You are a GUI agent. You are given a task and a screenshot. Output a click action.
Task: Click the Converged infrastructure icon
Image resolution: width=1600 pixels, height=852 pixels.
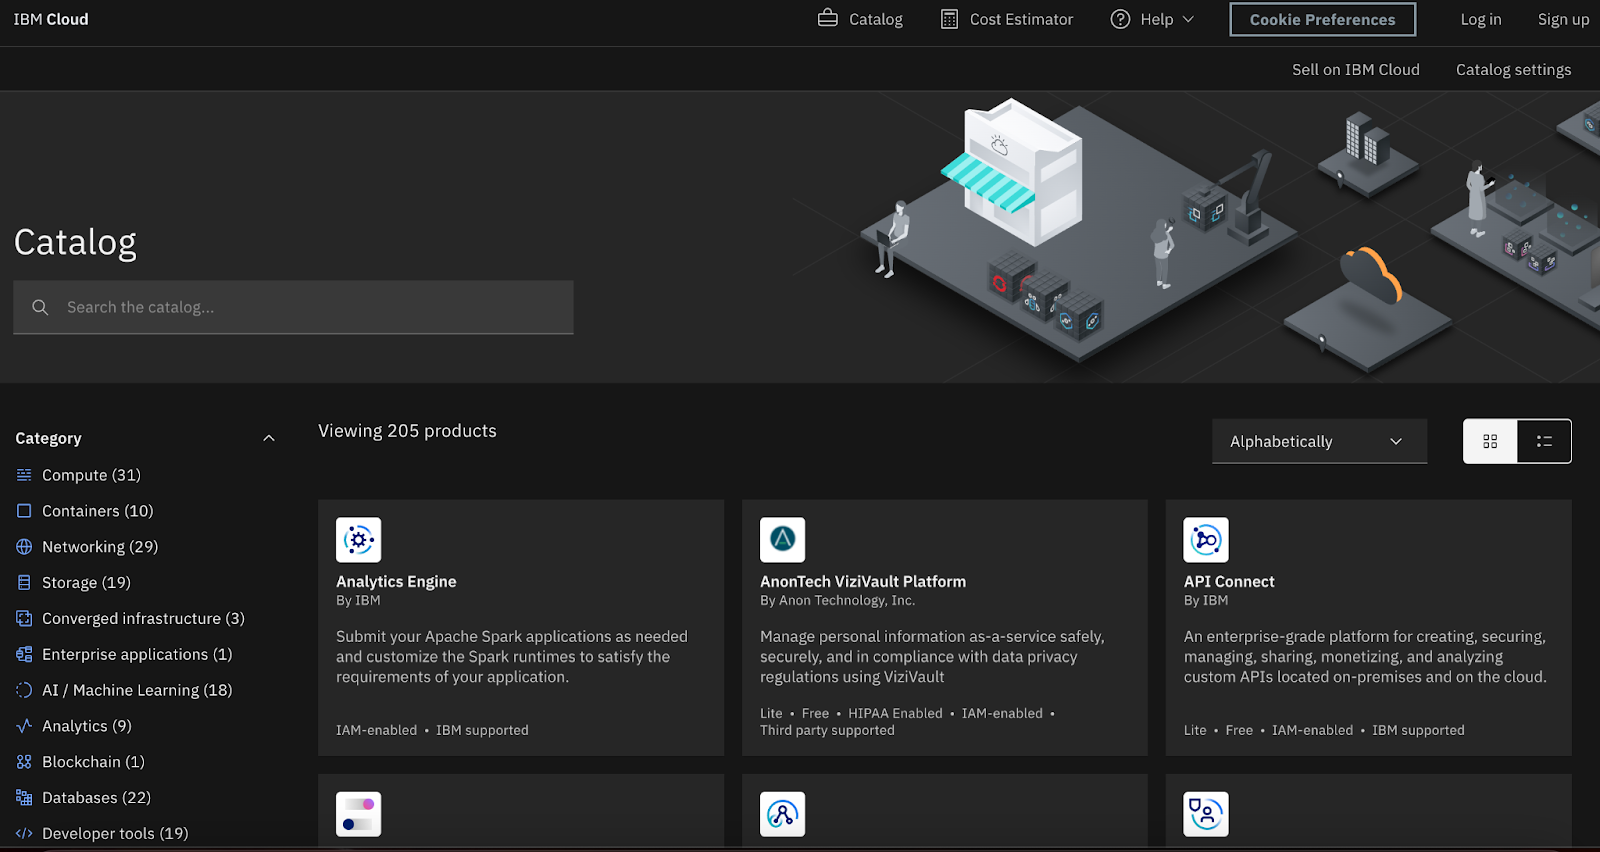24,618
